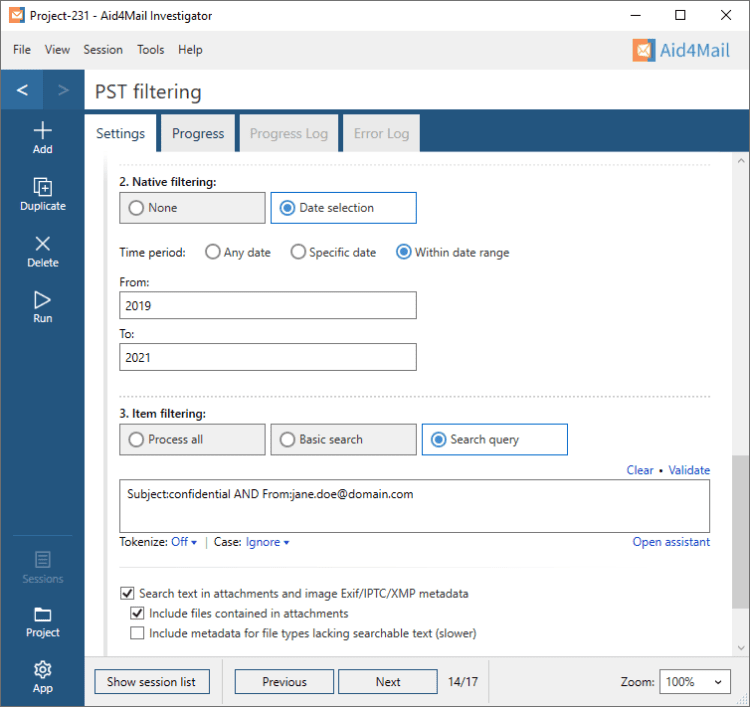Switch to the Progress Log tab
This screenshot has width=750, height=707.
coord(288,133)
